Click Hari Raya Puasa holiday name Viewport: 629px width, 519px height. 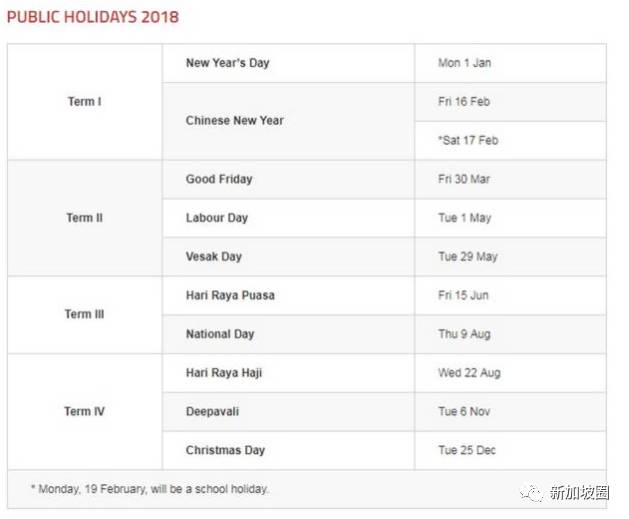[x=230, y=295]
